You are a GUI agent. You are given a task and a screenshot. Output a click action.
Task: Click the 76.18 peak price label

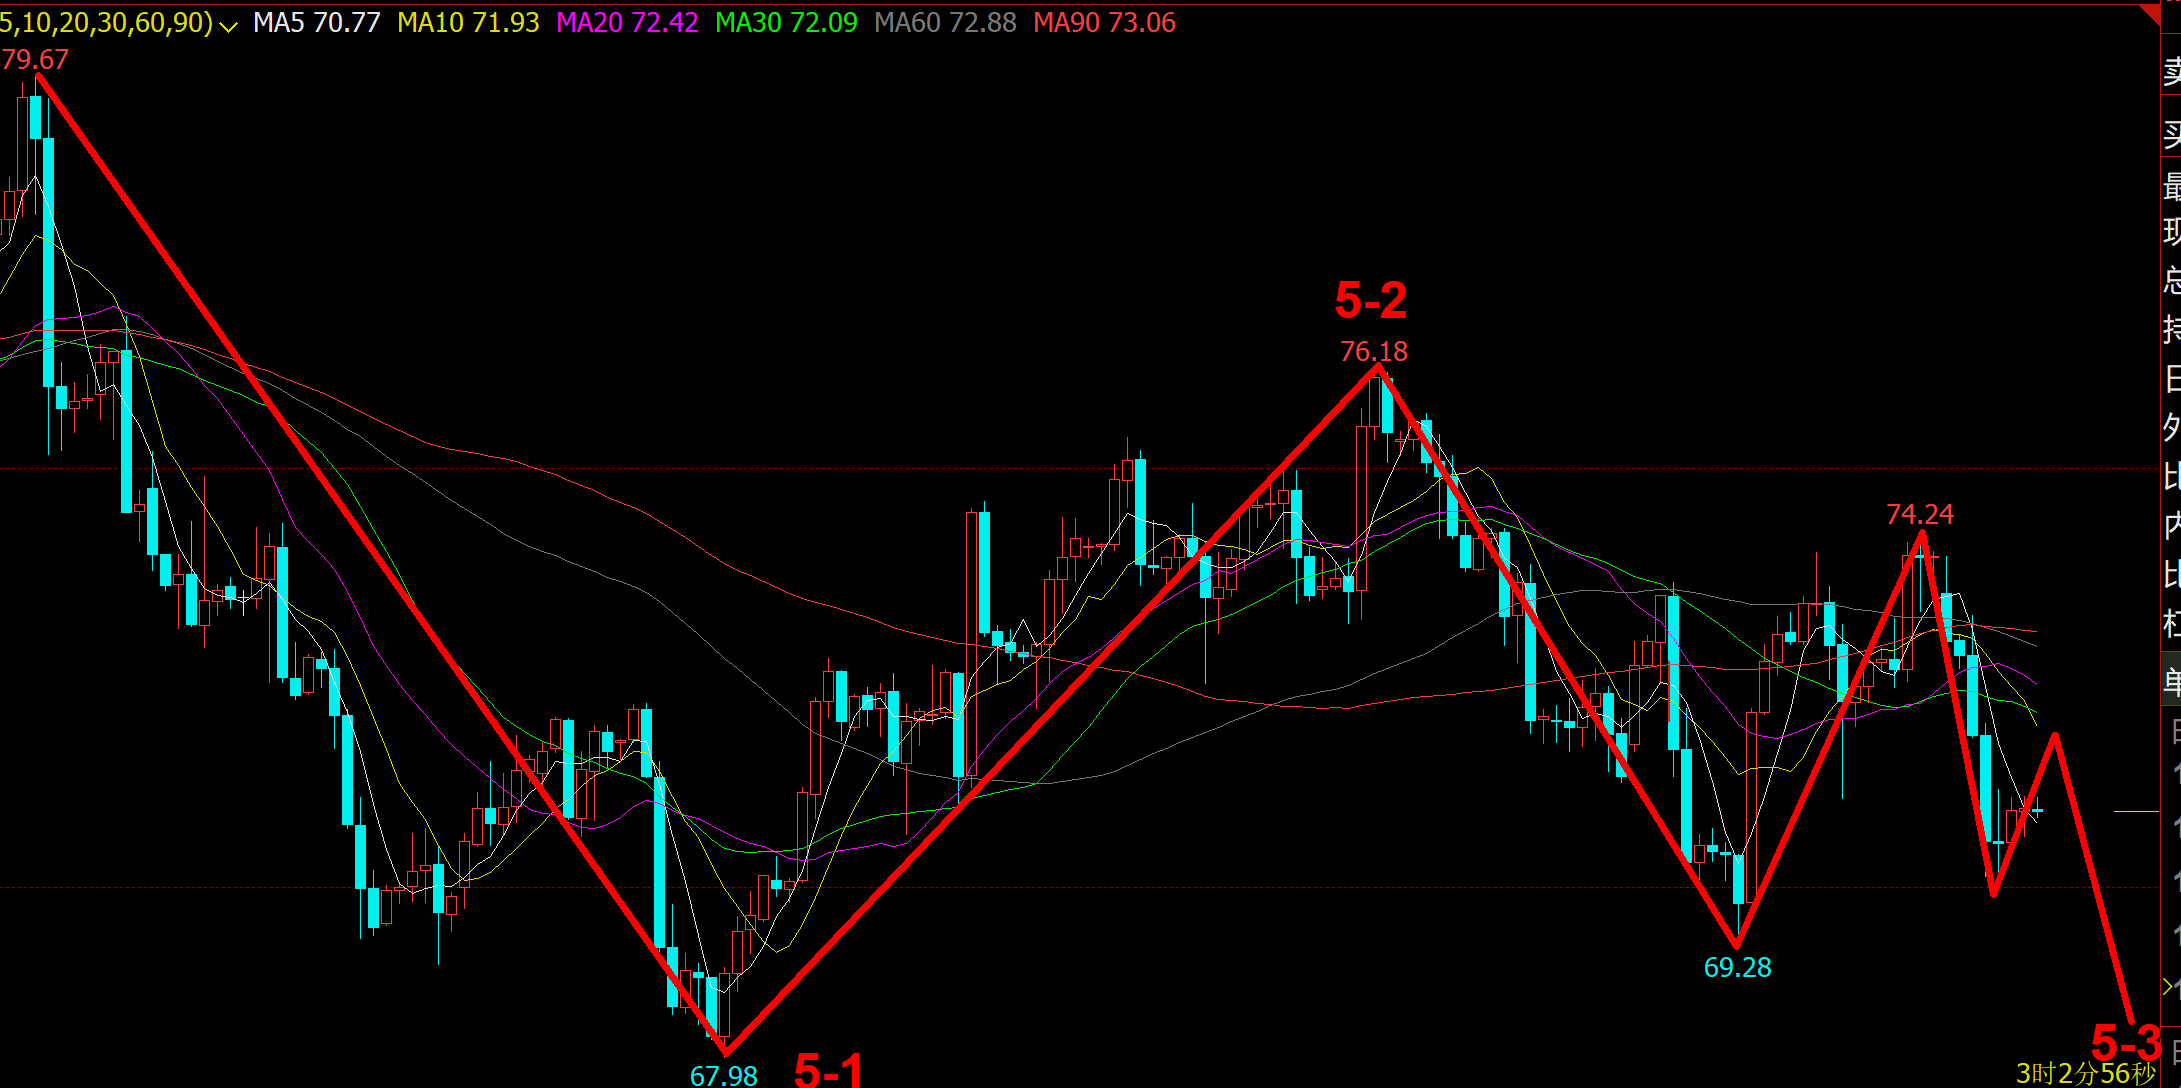tap(1373, 351)
